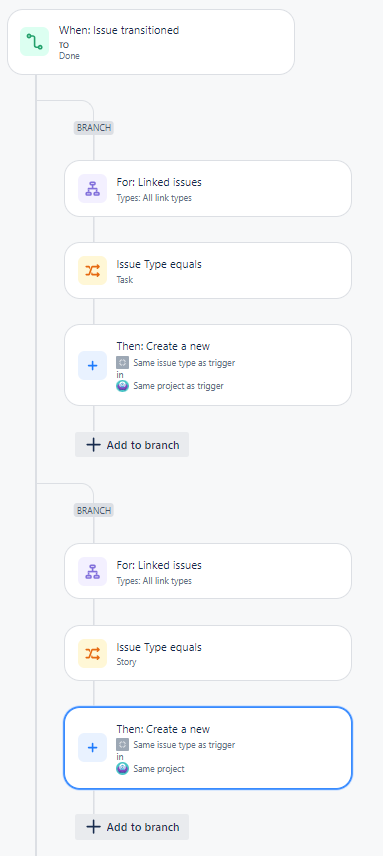
Task: Click the orange condition icon beside Story
Action: [92, 653]
